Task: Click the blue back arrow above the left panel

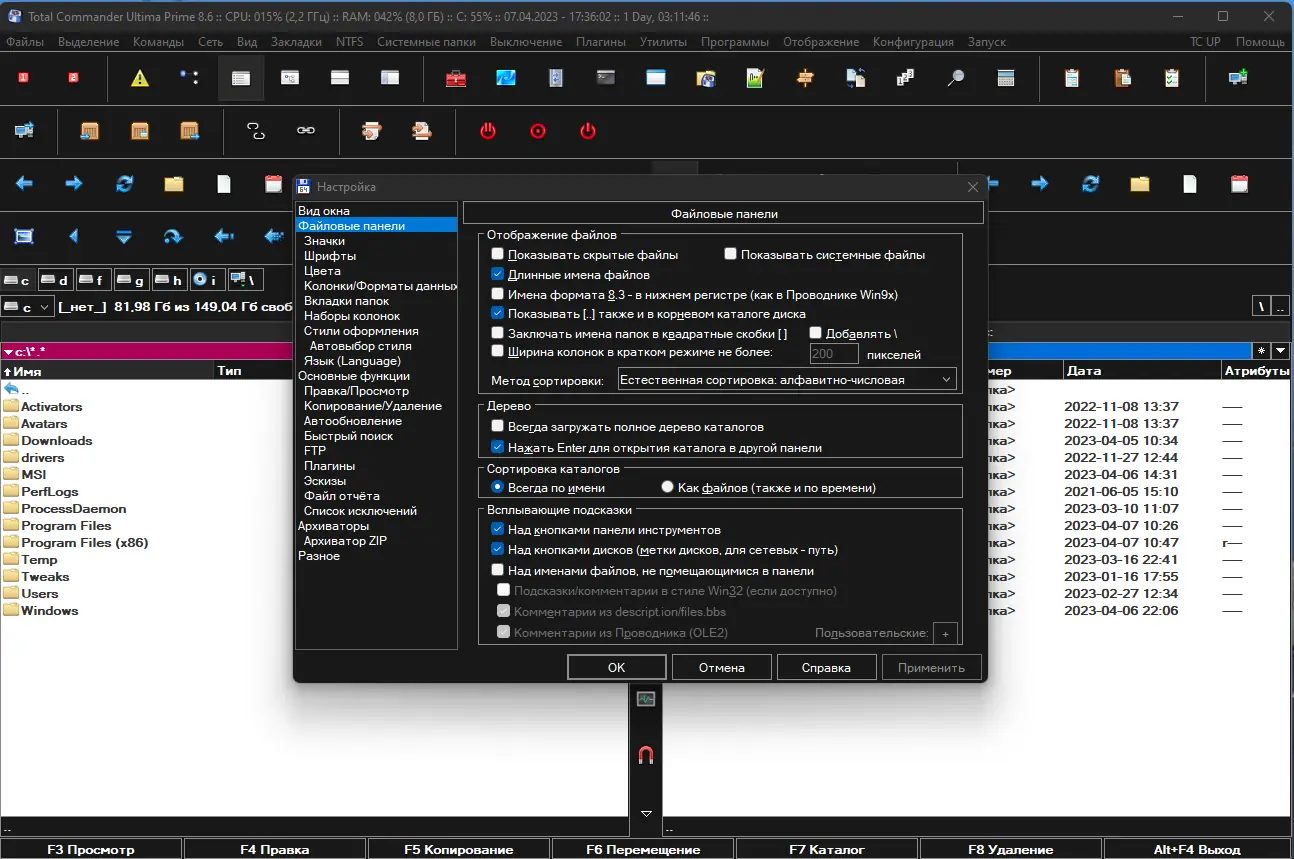Action: point(25,183)
